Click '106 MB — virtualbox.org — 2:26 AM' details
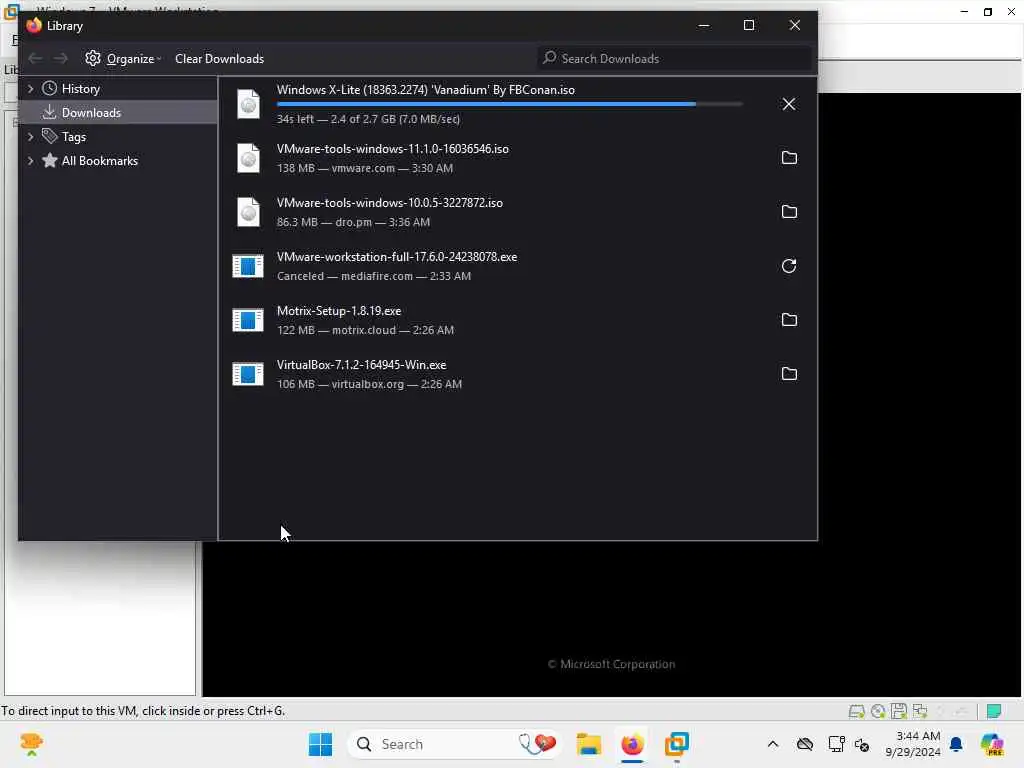The width and height of the screenshot is (1024, 768). tap(369, 385)
